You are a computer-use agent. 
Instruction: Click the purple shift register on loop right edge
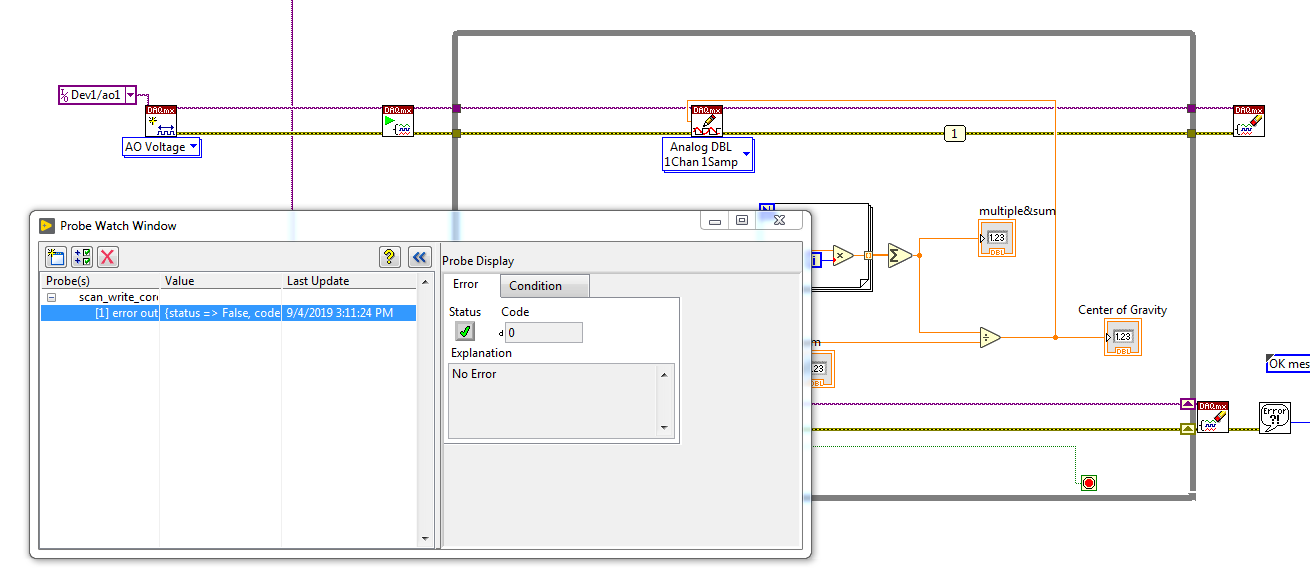(x=1187, y=404)
